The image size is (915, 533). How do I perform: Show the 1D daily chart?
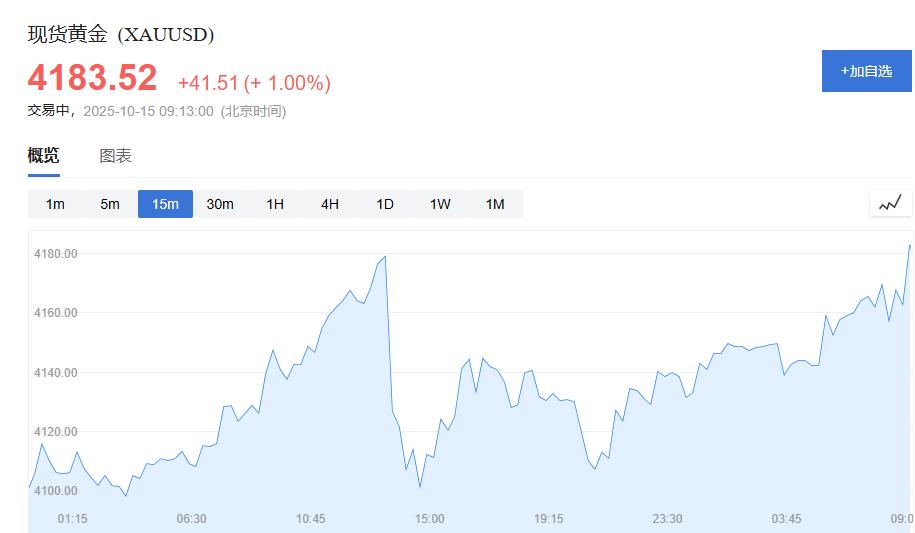tap(385, 204)
